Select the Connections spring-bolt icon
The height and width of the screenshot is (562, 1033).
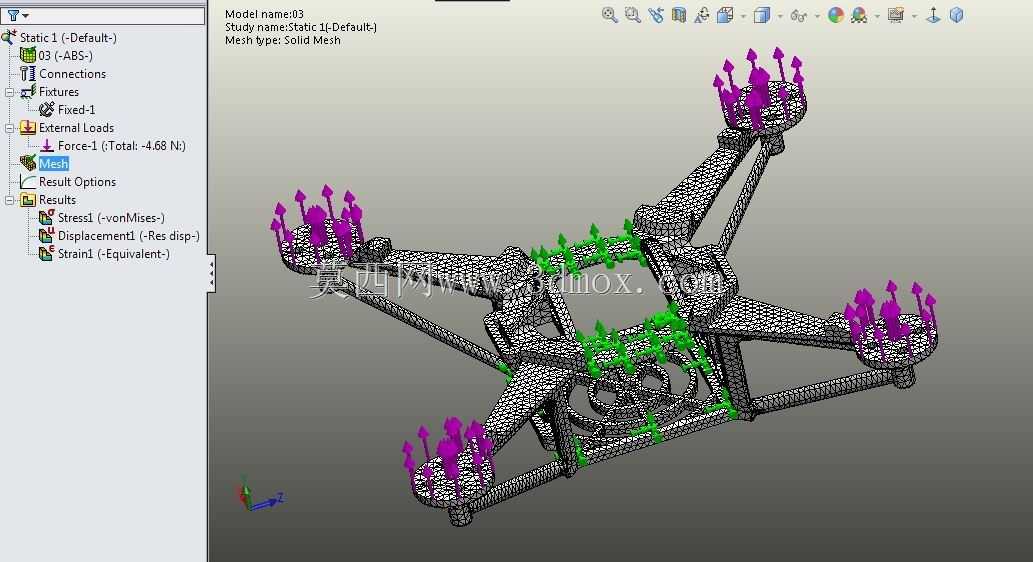click(x=28, y=73)
